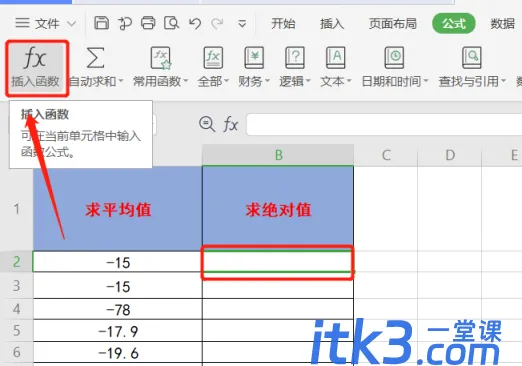Click the header cell 求绝对值
Screen dimensions: 522x366
[x=278, y=209]
